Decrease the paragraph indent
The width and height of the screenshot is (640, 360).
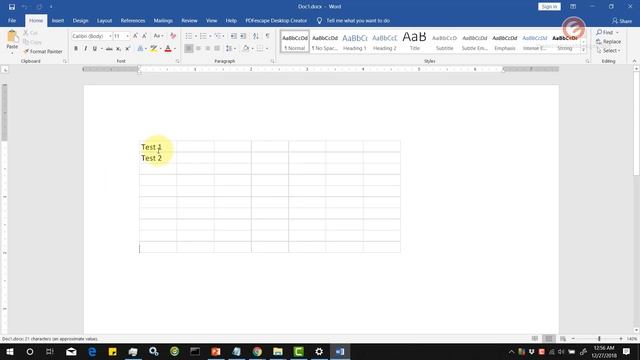(233, 36)
